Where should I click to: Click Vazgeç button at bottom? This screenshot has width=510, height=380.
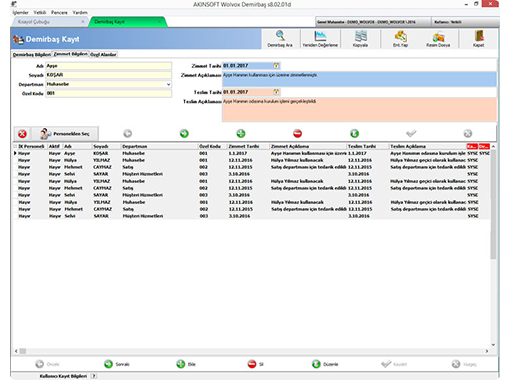coord(464,364)
